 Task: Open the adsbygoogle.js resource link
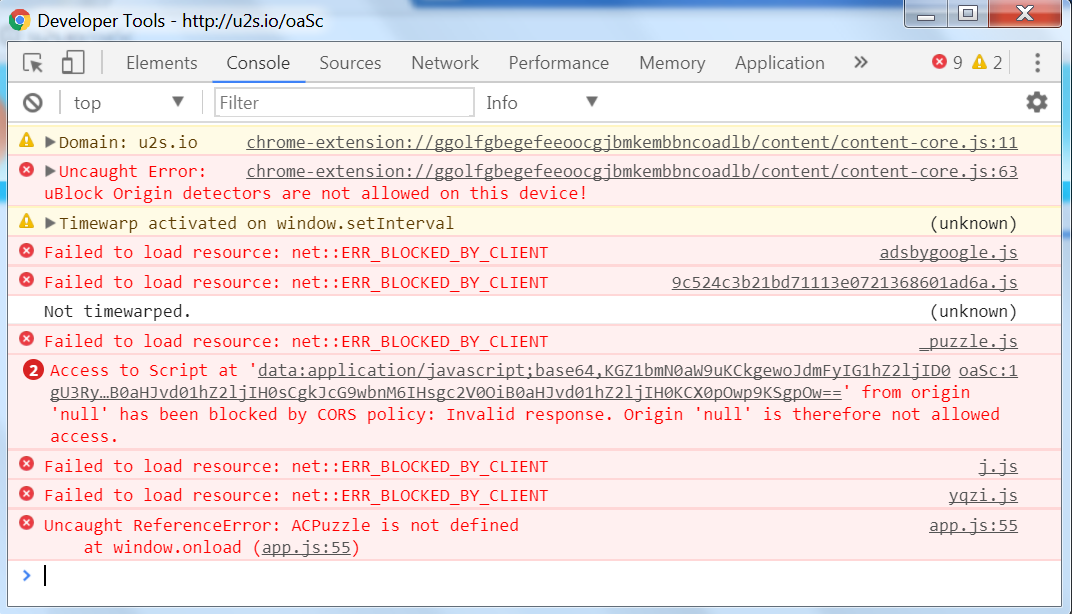pyautogui.click(x=948, y=252)
